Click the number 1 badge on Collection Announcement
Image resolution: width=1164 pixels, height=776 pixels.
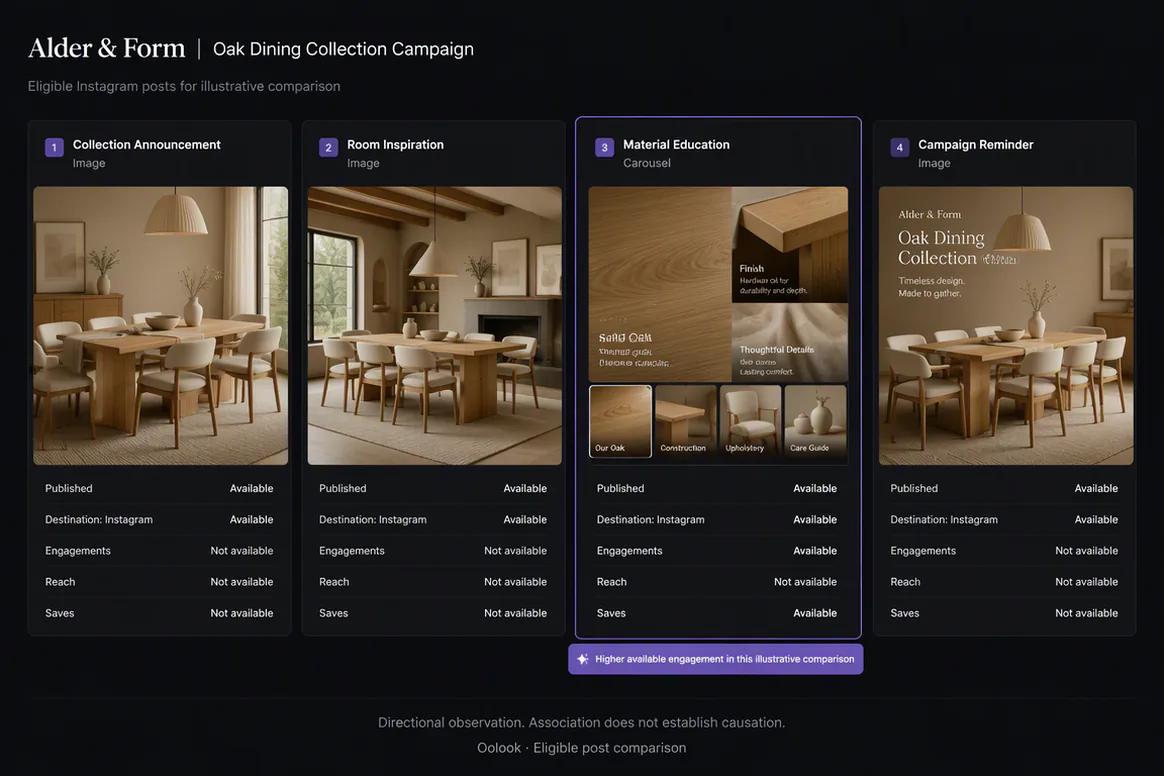[x=54, y=147]
